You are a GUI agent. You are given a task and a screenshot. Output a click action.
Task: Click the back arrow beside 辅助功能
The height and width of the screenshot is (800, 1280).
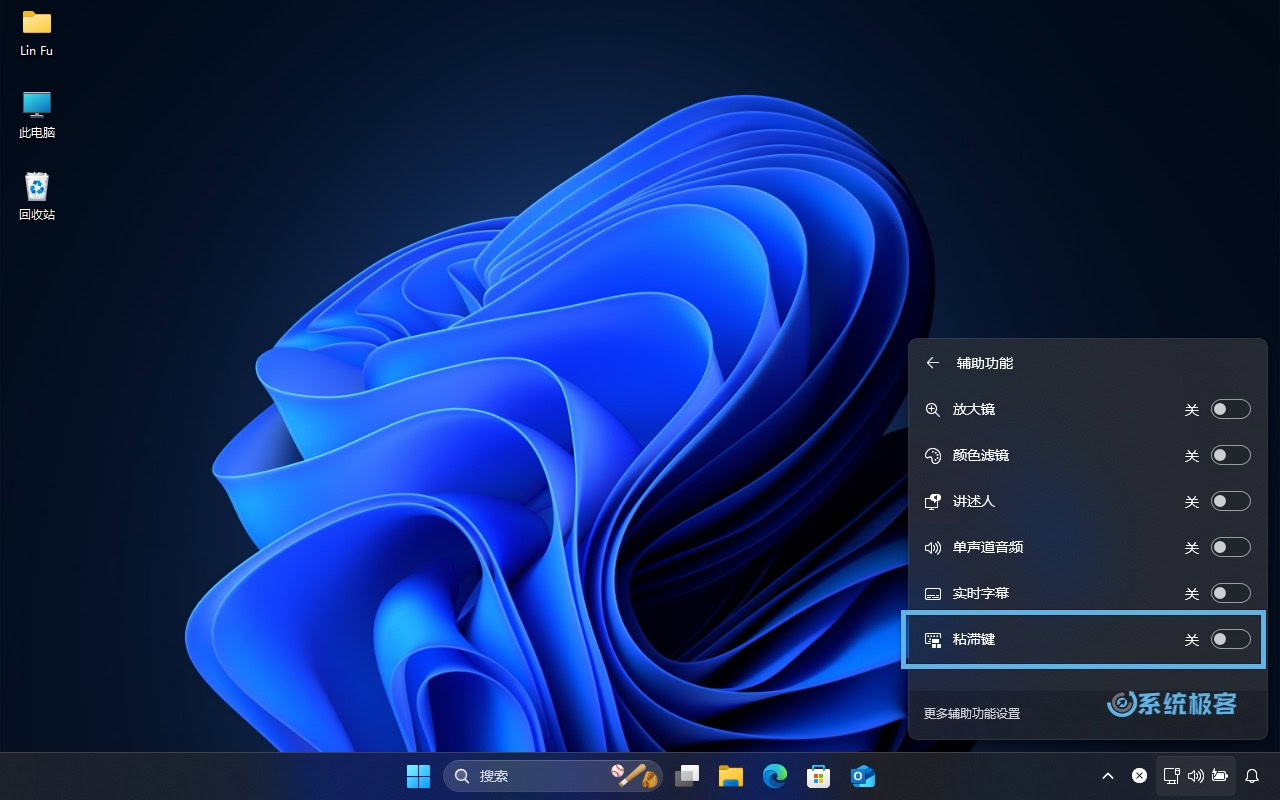(933, 363)
